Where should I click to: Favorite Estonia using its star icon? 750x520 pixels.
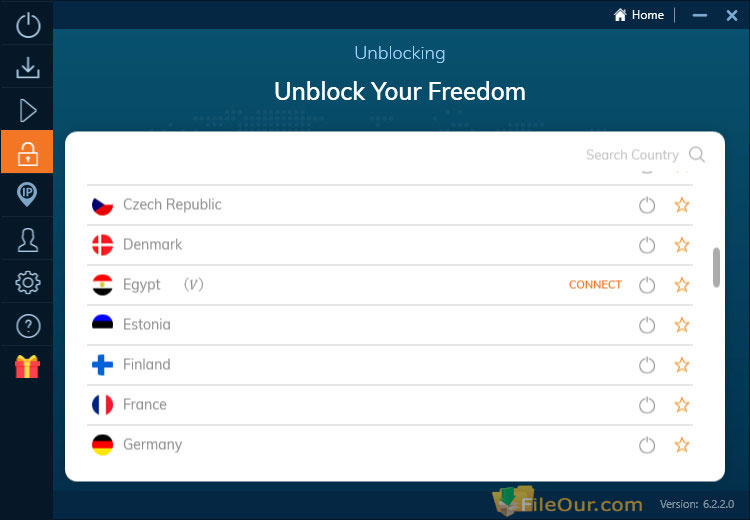click(682, 325)
